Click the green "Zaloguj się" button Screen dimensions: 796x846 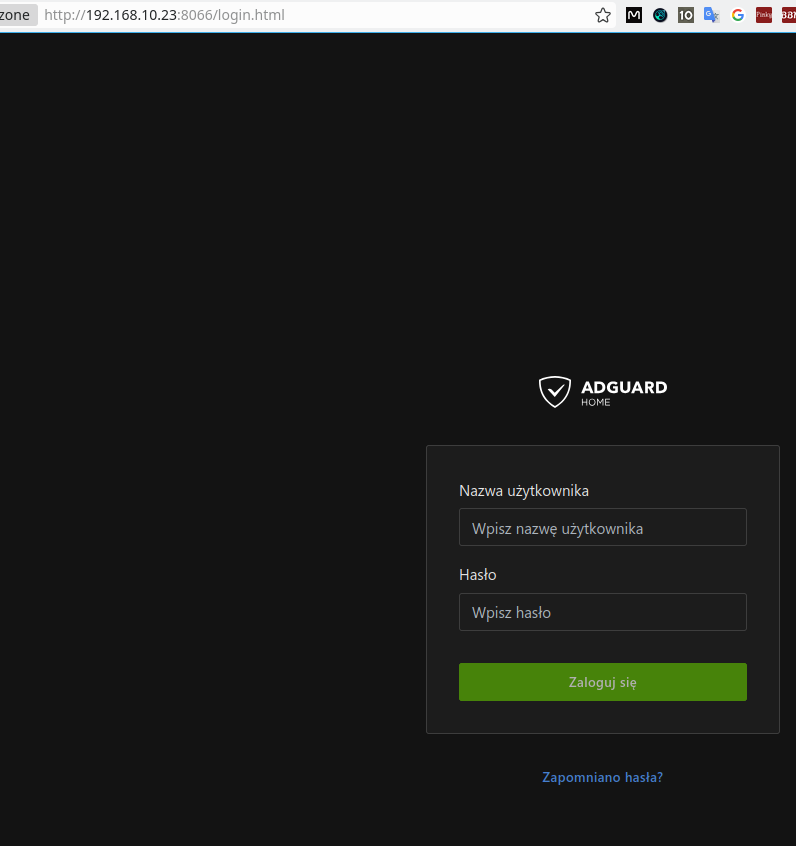[603, 682]
